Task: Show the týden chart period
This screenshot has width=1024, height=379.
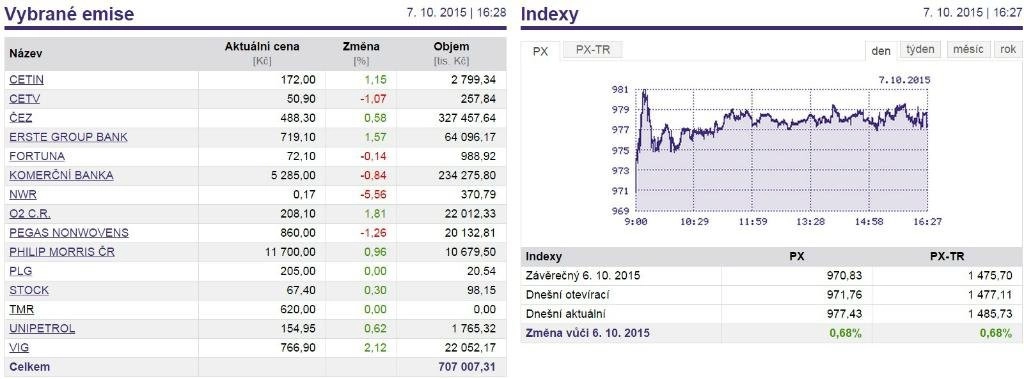Action: [921, 50]
